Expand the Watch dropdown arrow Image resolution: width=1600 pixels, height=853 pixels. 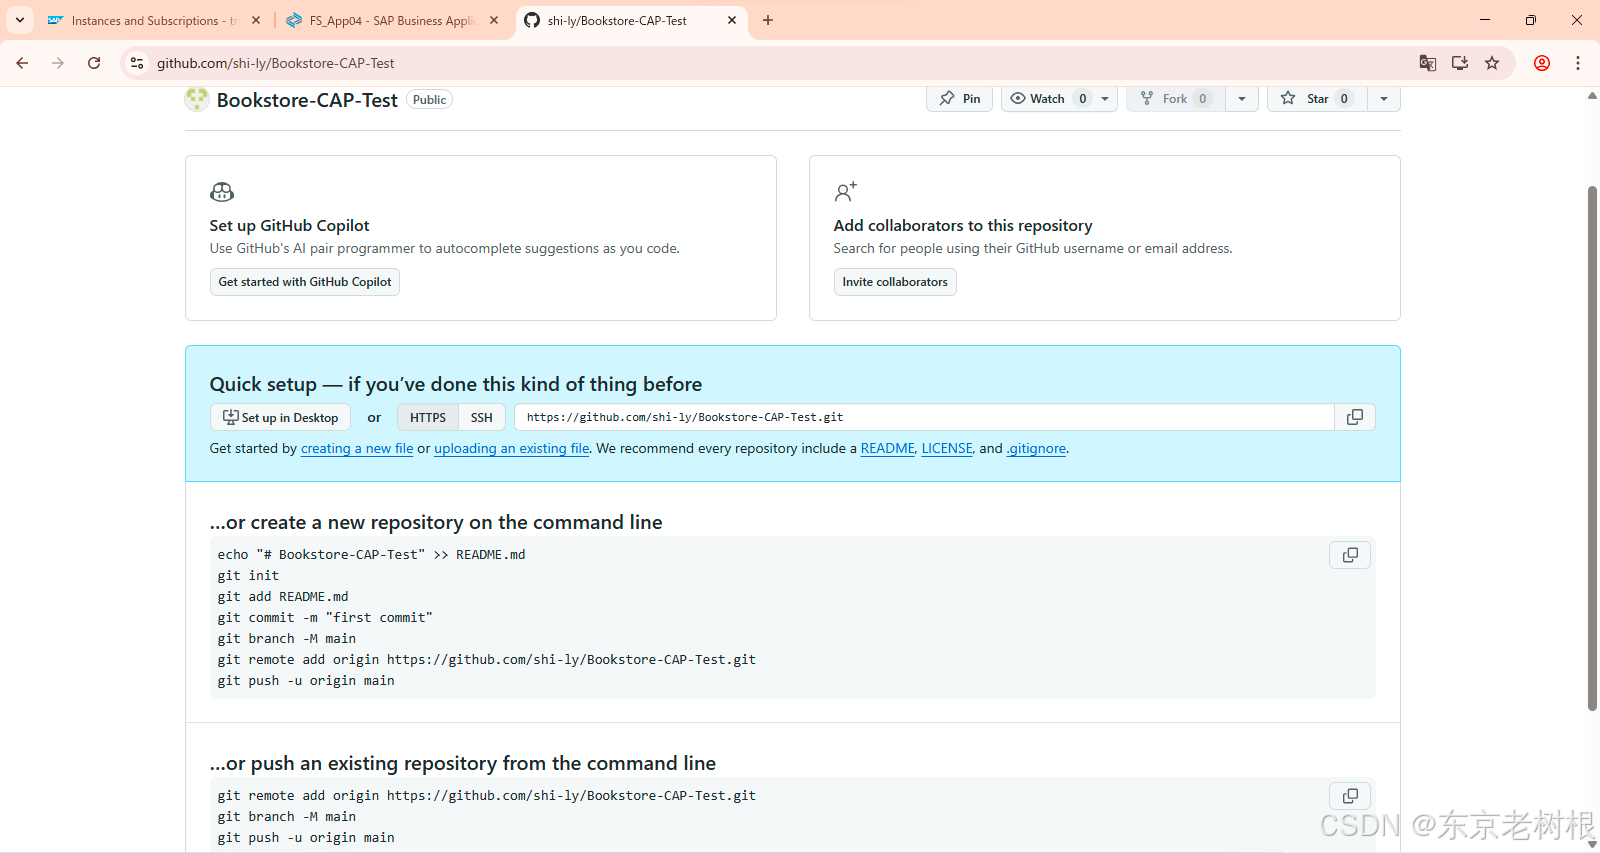[1105, 99]
